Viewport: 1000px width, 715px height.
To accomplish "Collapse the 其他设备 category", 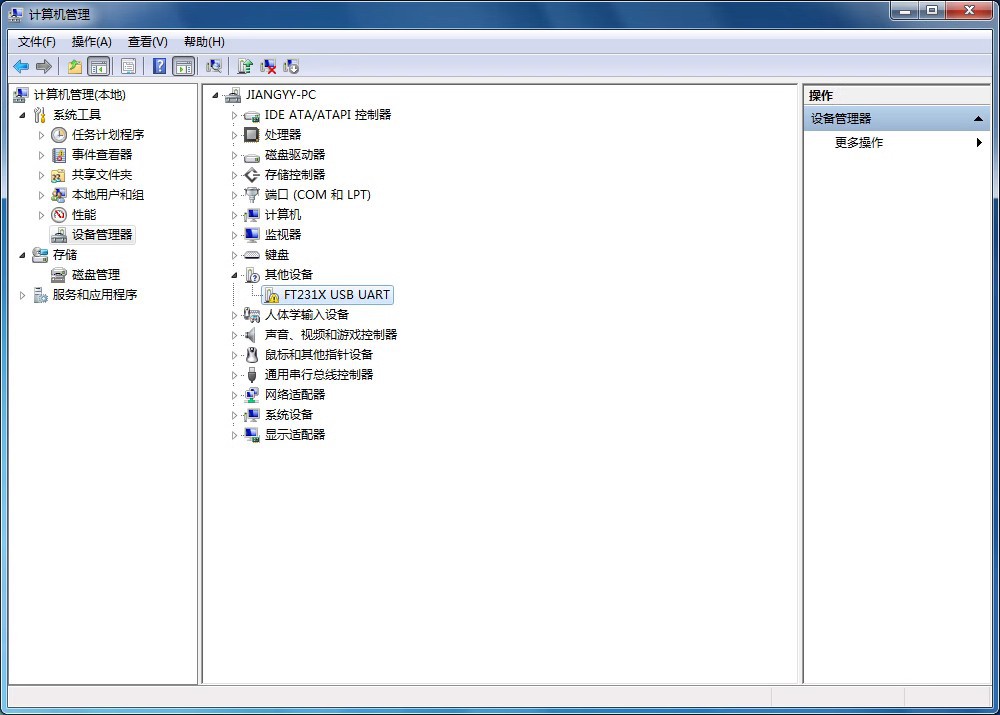I will 234,276.
